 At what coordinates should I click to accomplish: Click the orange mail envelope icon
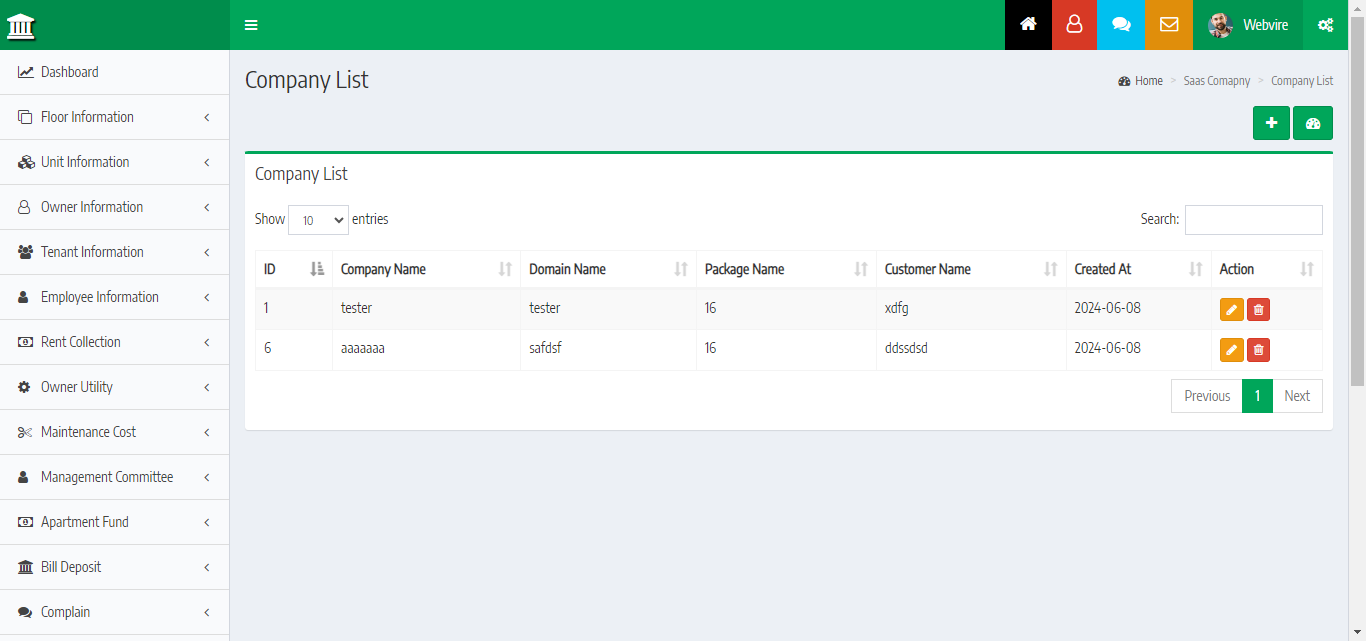tap(1168, 25)
